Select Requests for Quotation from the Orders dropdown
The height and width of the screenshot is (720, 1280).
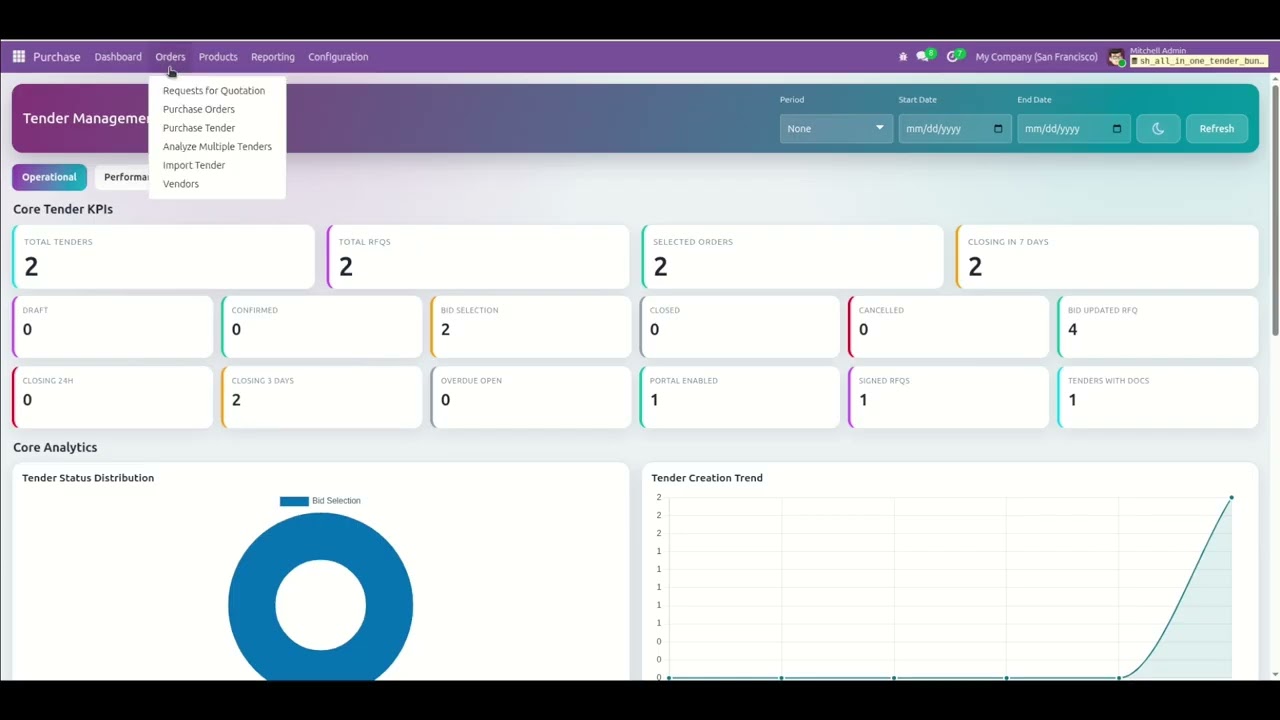(214, 90)
